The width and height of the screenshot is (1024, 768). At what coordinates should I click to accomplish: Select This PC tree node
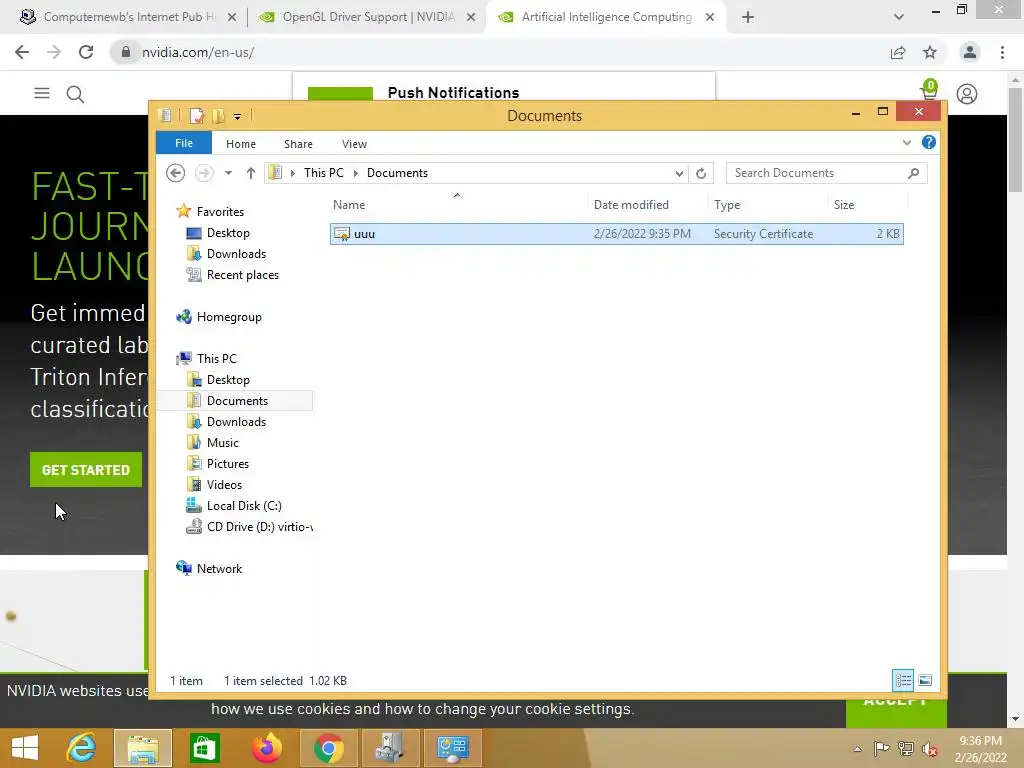click(x=216, y=359)
